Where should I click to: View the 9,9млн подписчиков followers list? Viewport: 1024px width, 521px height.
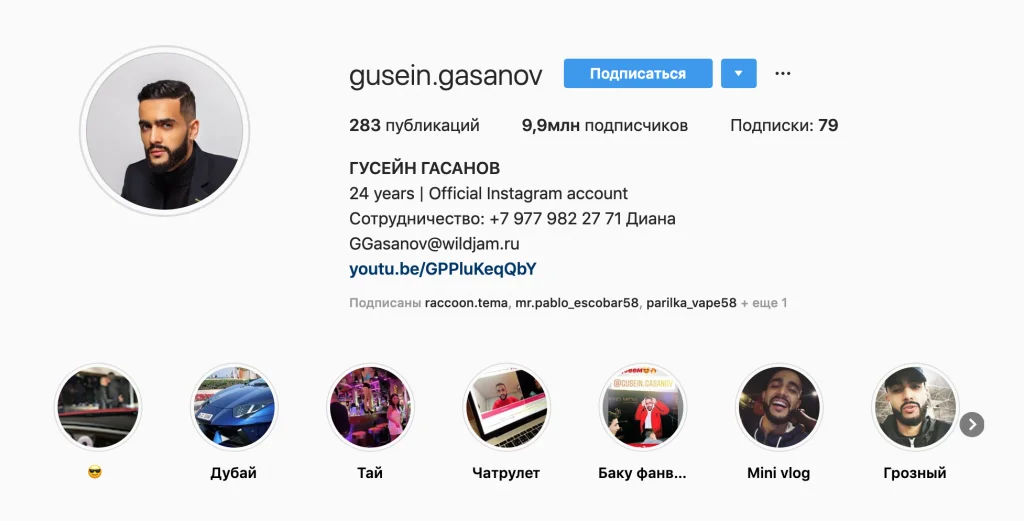[x=605, y=125]
